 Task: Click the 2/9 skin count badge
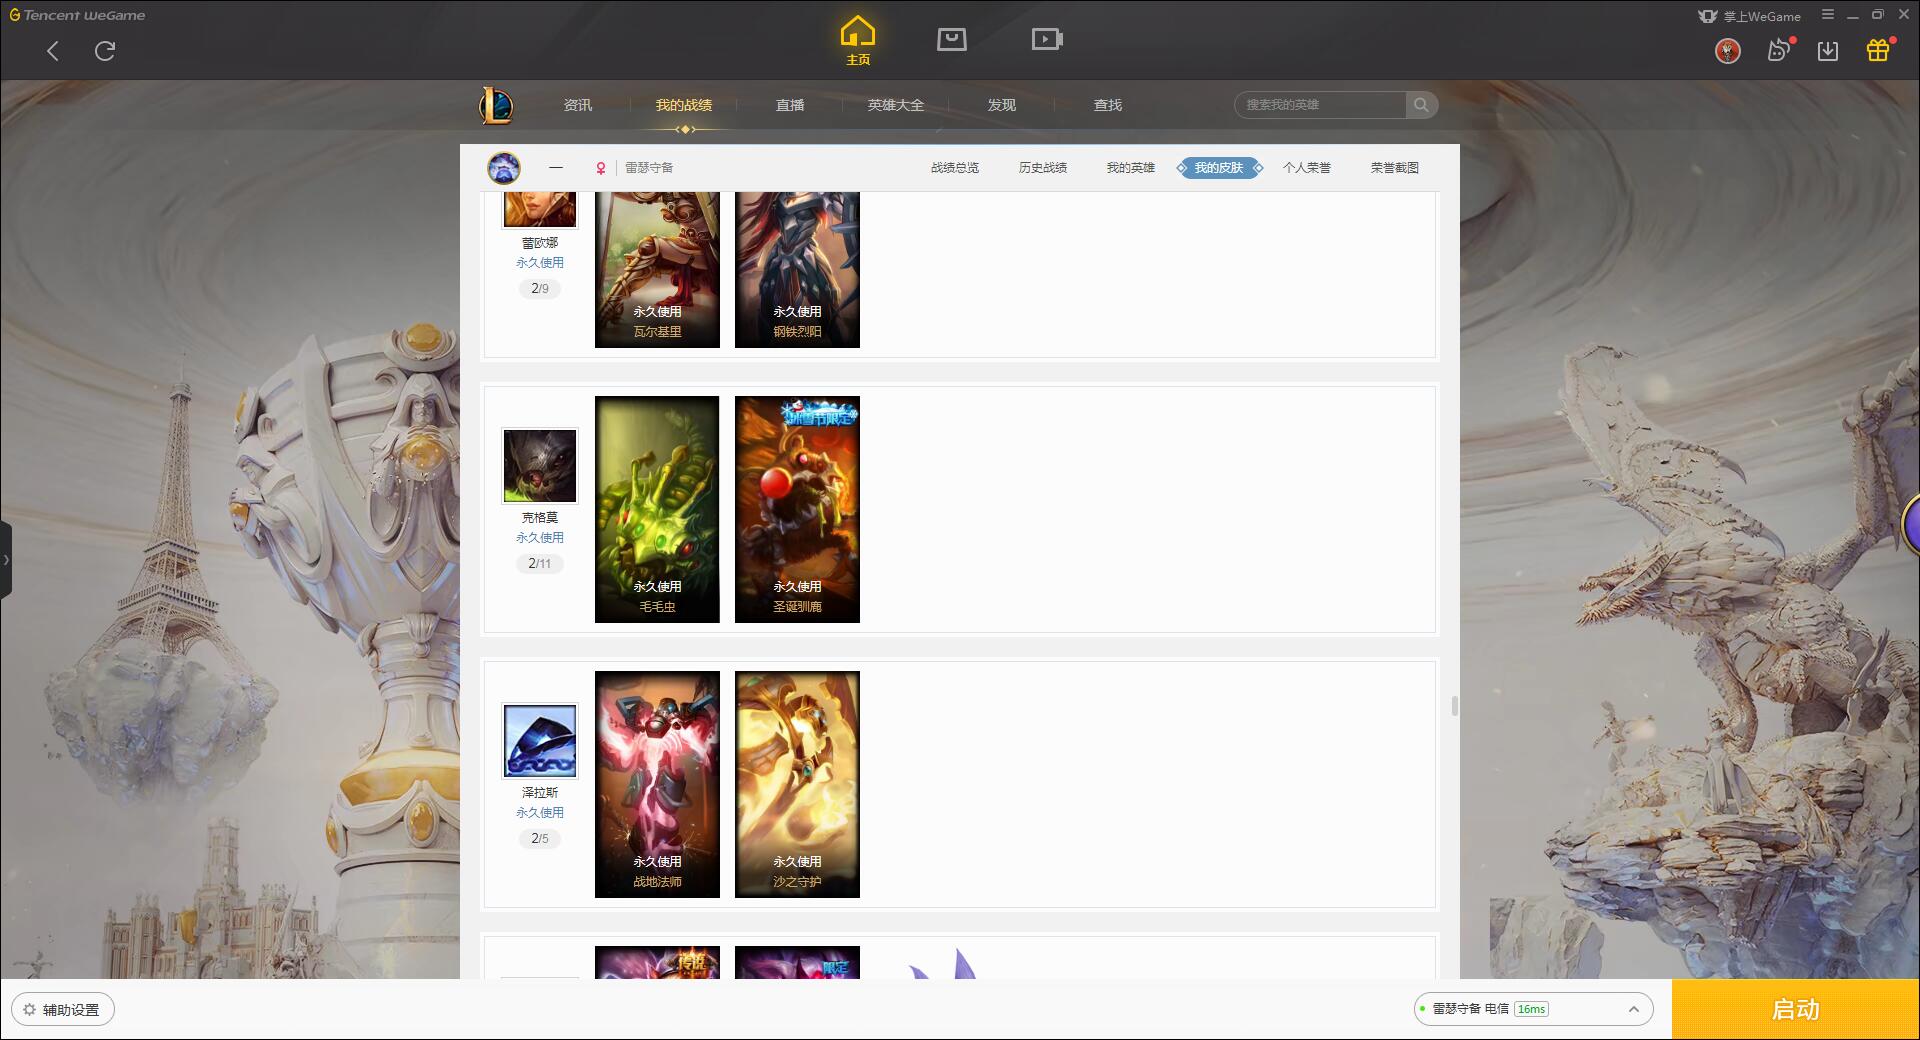(x=540, y=289)
